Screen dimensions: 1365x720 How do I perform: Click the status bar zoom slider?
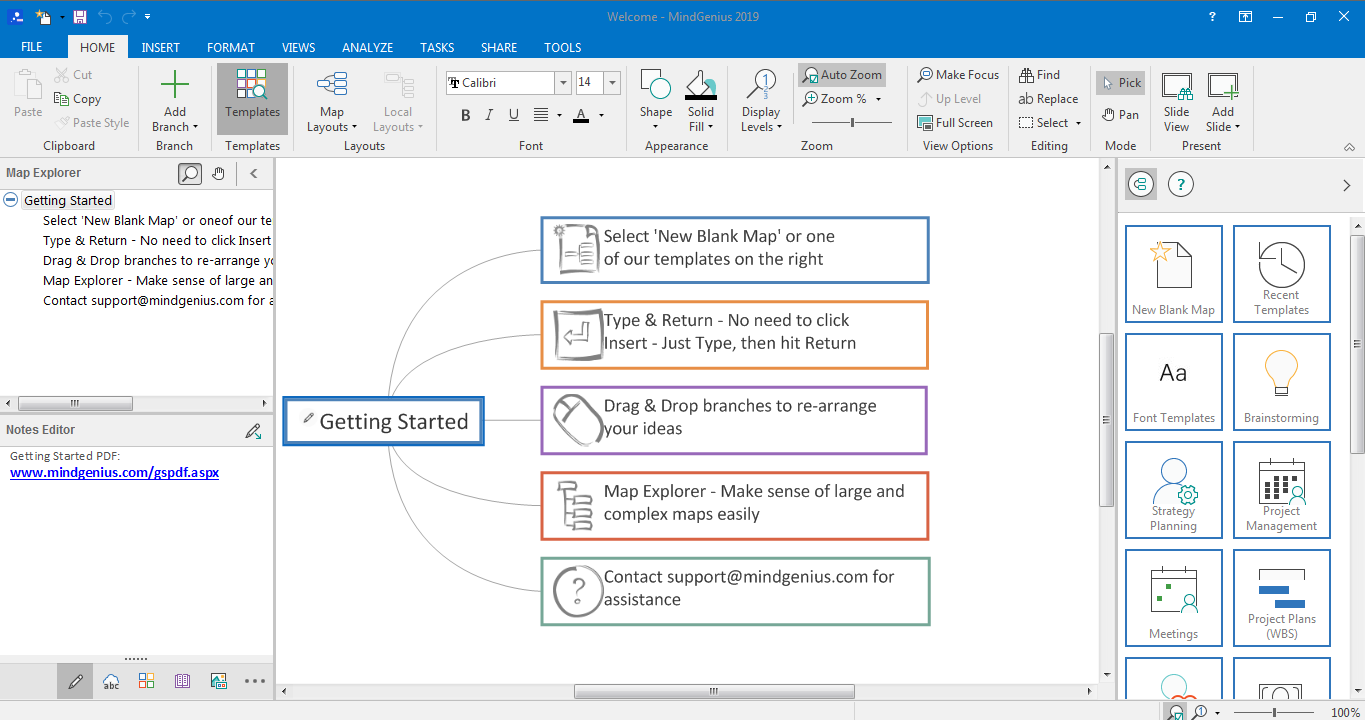click(1274, 712)
